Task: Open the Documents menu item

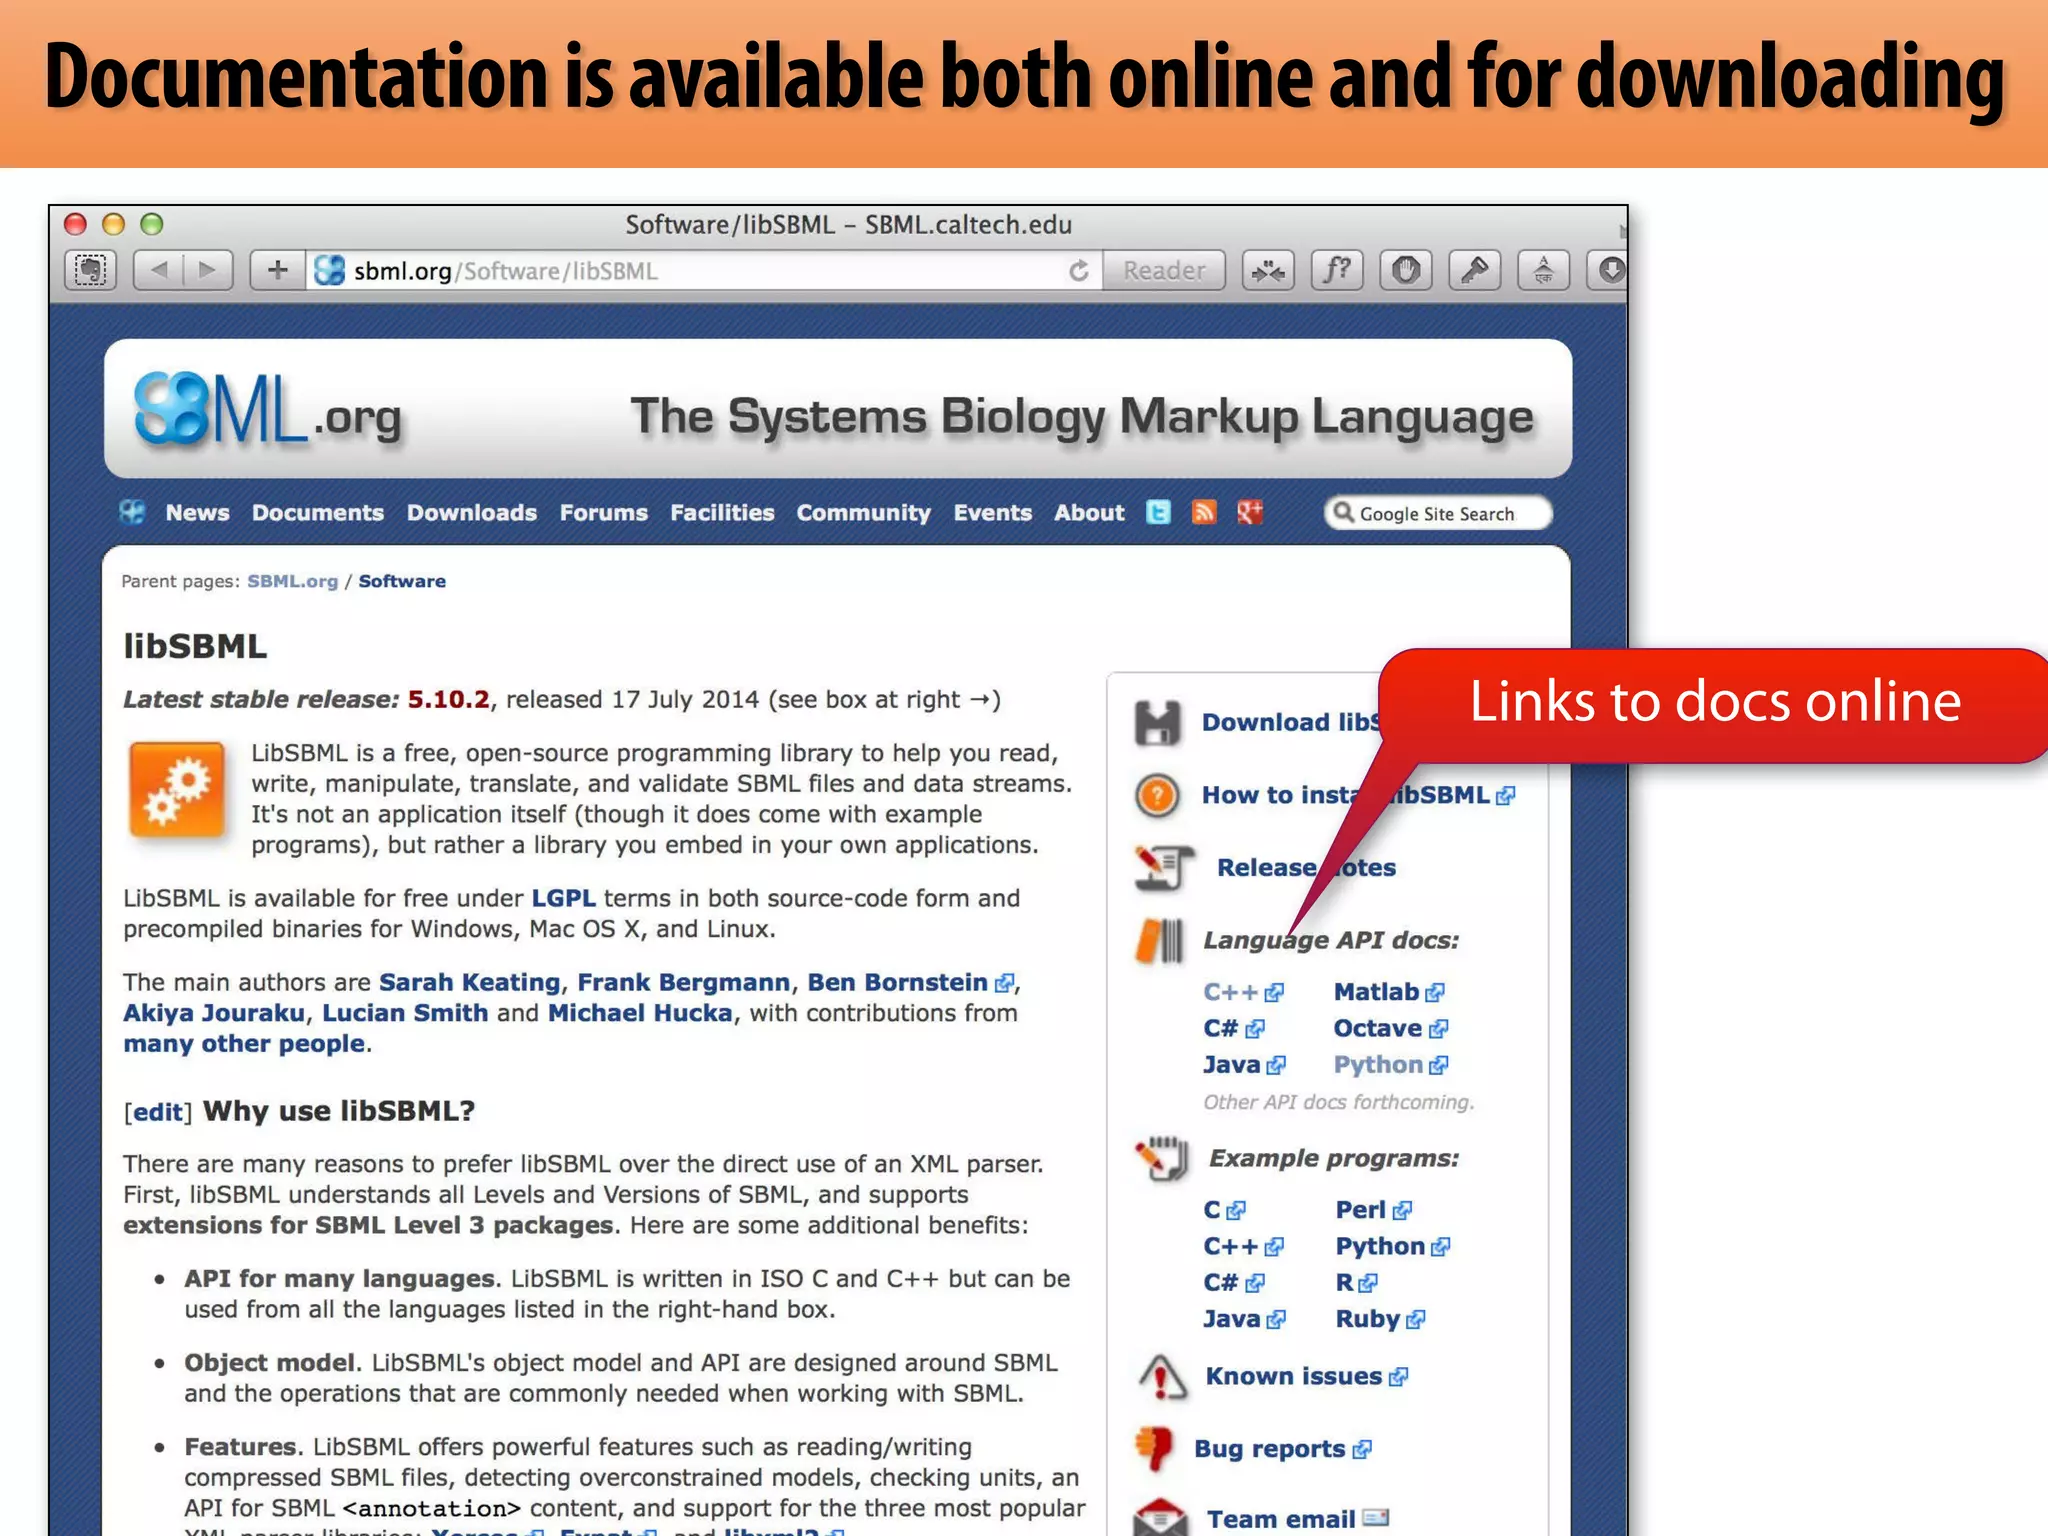Action: click(x=318, y=512)
